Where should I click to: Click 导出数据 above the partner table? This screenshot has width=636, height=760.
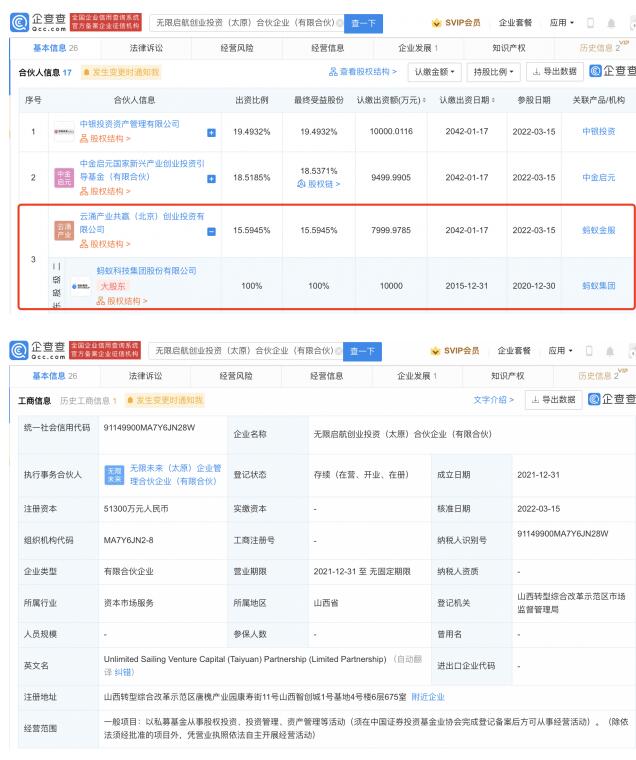point(555,72)
